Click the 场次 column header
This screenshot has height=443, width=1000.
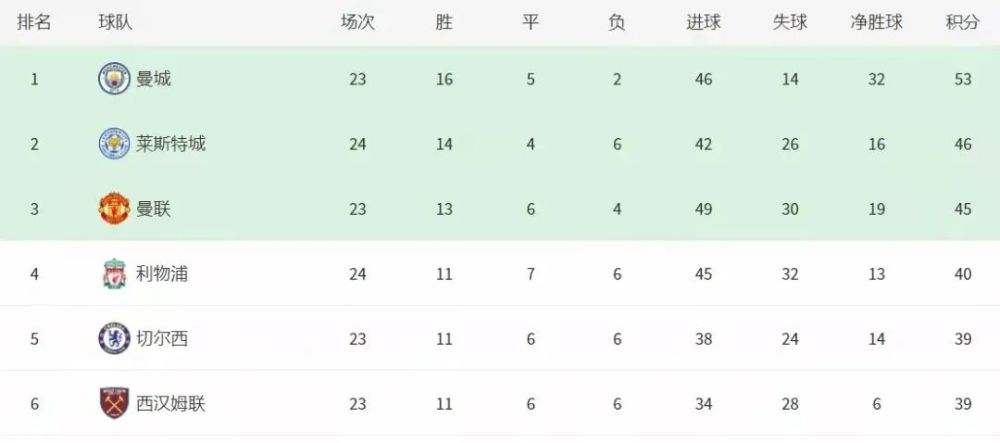(358, 23)
